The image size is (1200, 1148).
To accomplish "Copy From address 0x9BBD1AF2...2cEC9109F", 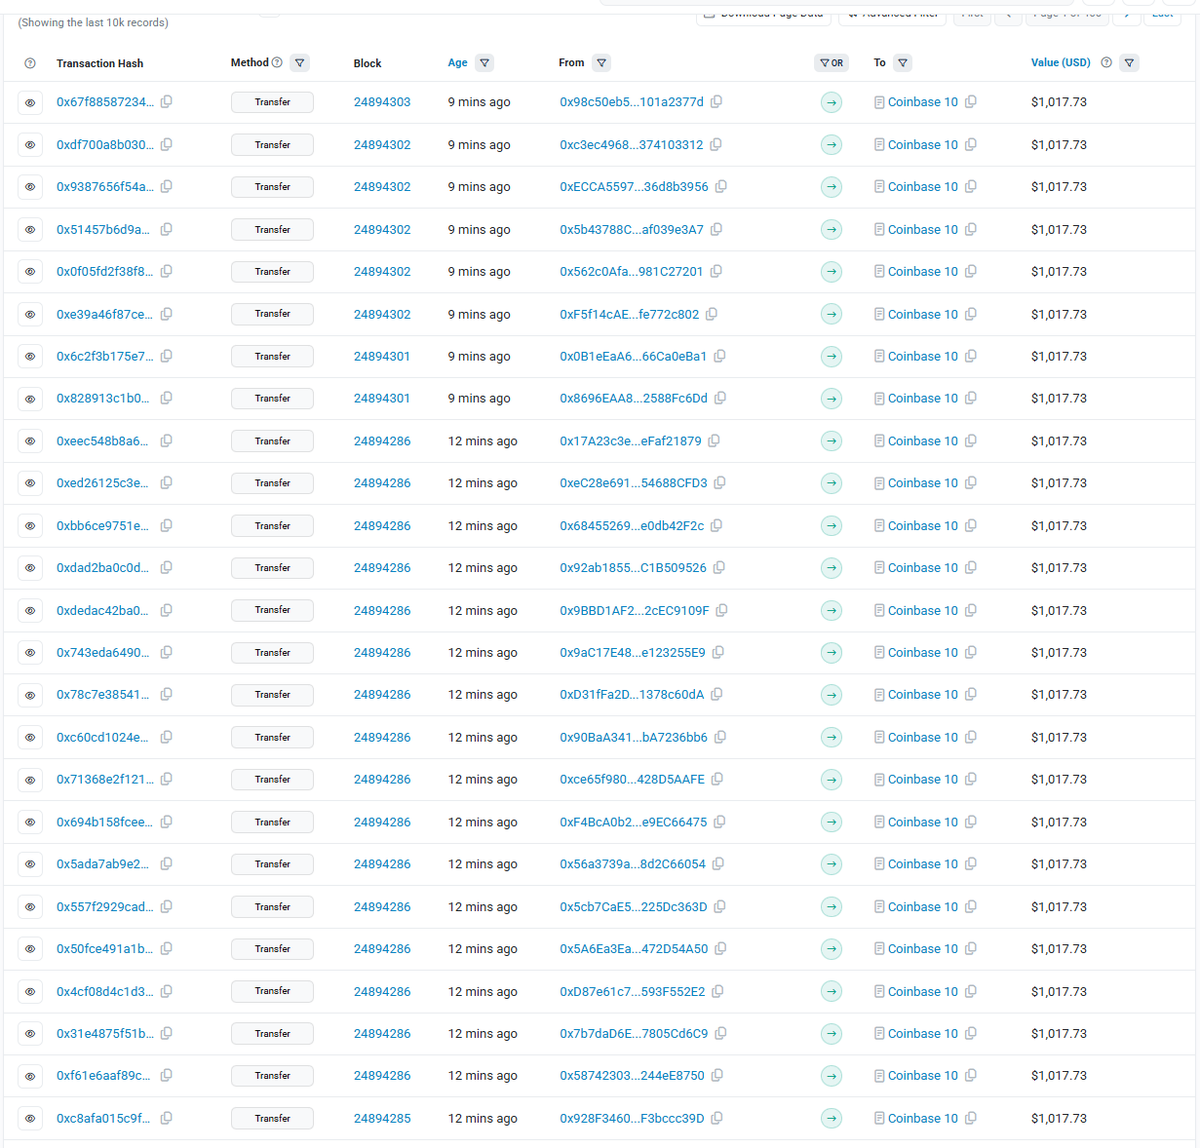I will (721, 610).
